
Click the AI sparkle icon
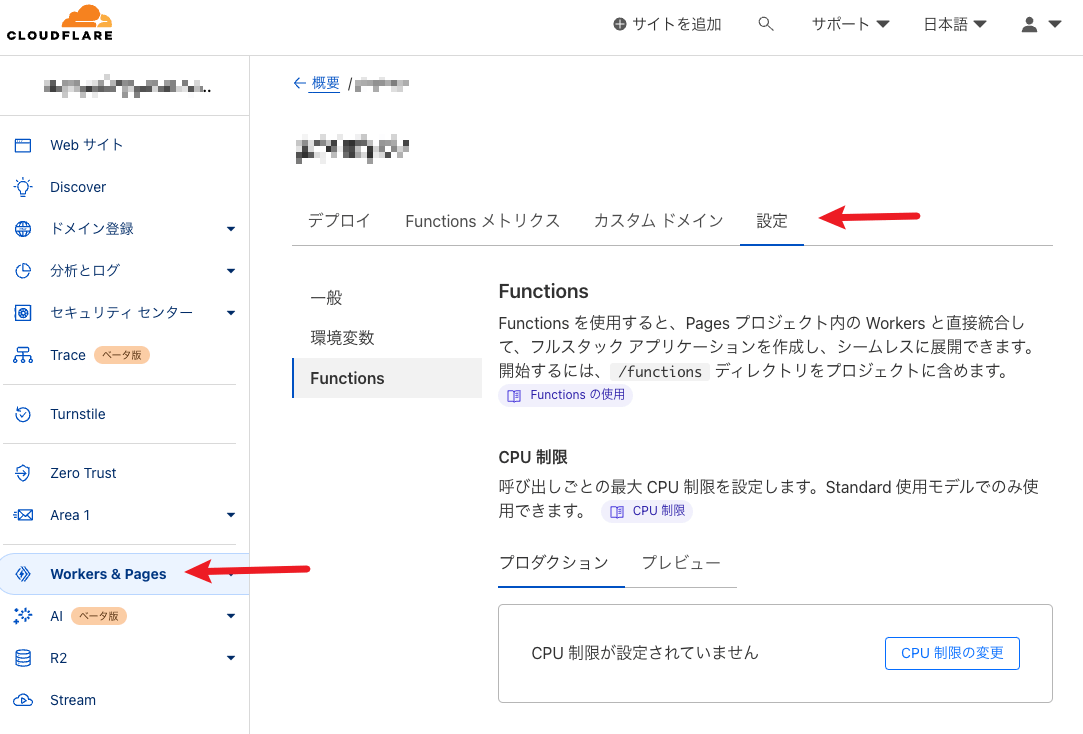(x=23, y=616)
